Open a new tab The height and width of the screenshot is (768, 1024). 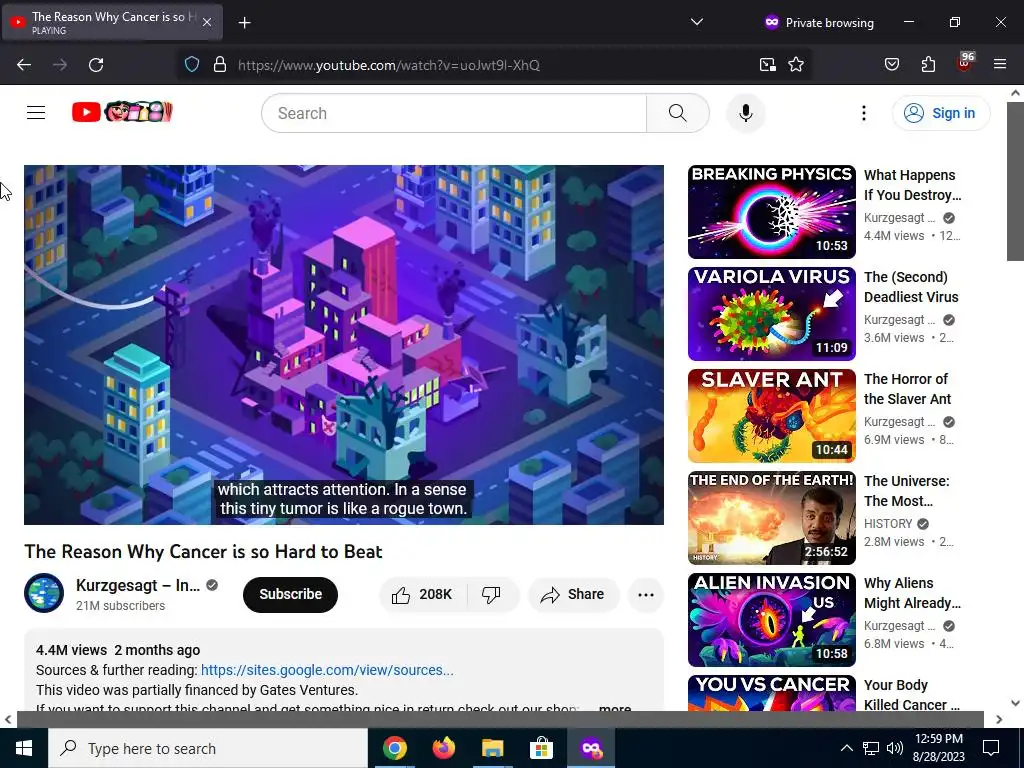coord(244,23)
